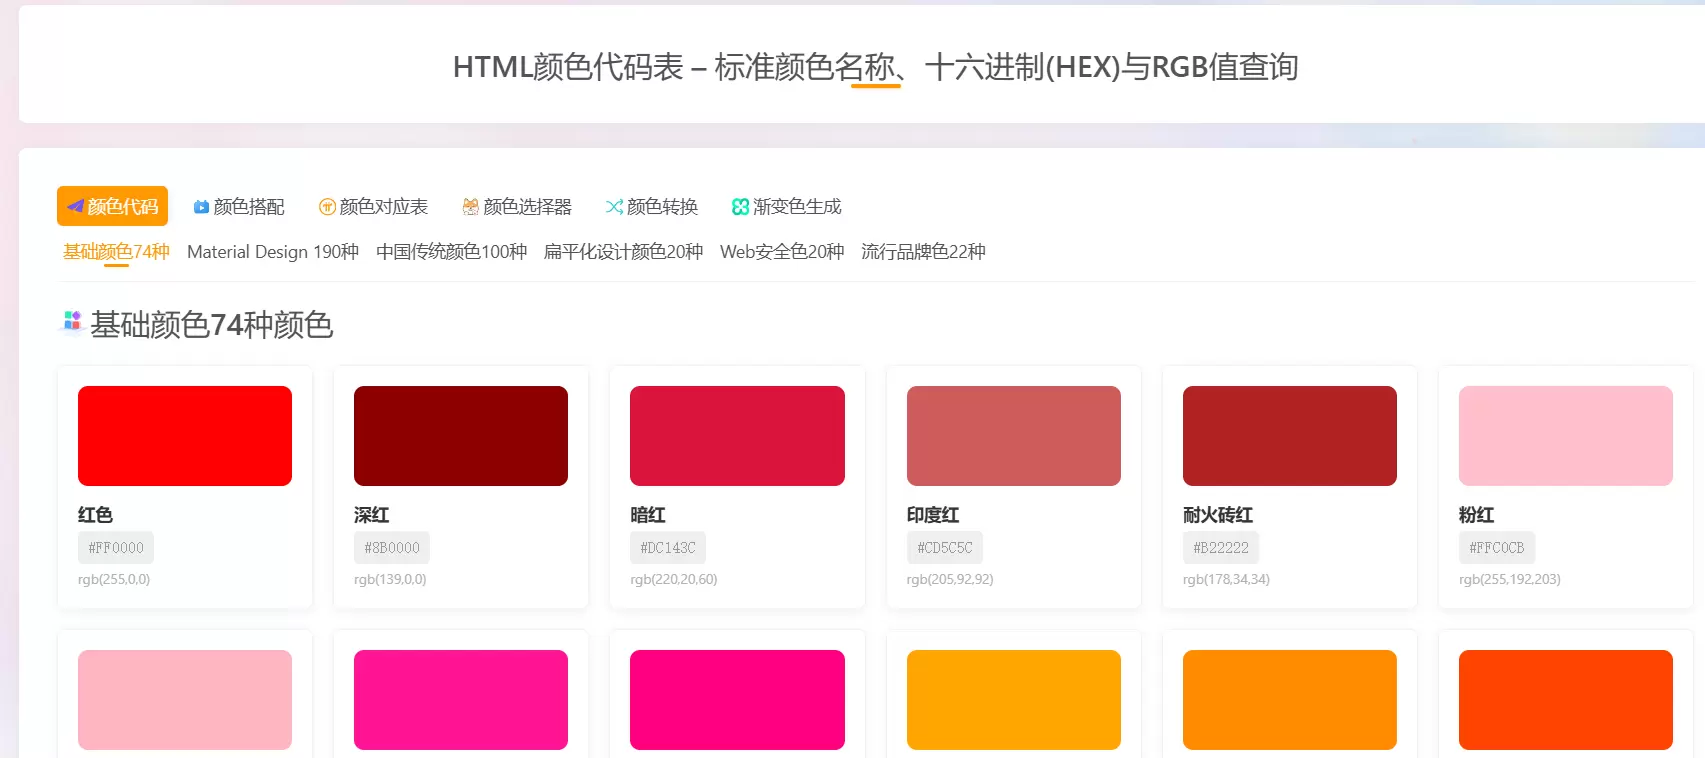The height and width of the screenshot is (758, 1705).
Task: Copy hex code #FF0000
Action: [116, 548]
